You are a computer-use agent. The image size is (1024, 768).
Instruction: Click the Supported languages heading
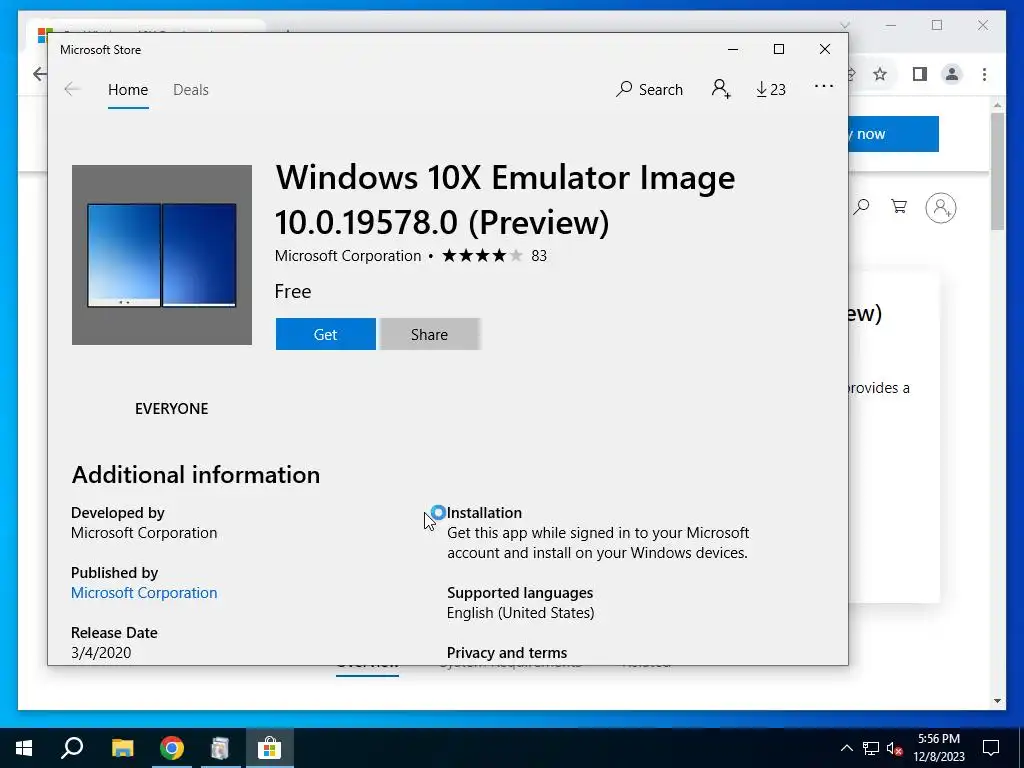pos(520,592)
